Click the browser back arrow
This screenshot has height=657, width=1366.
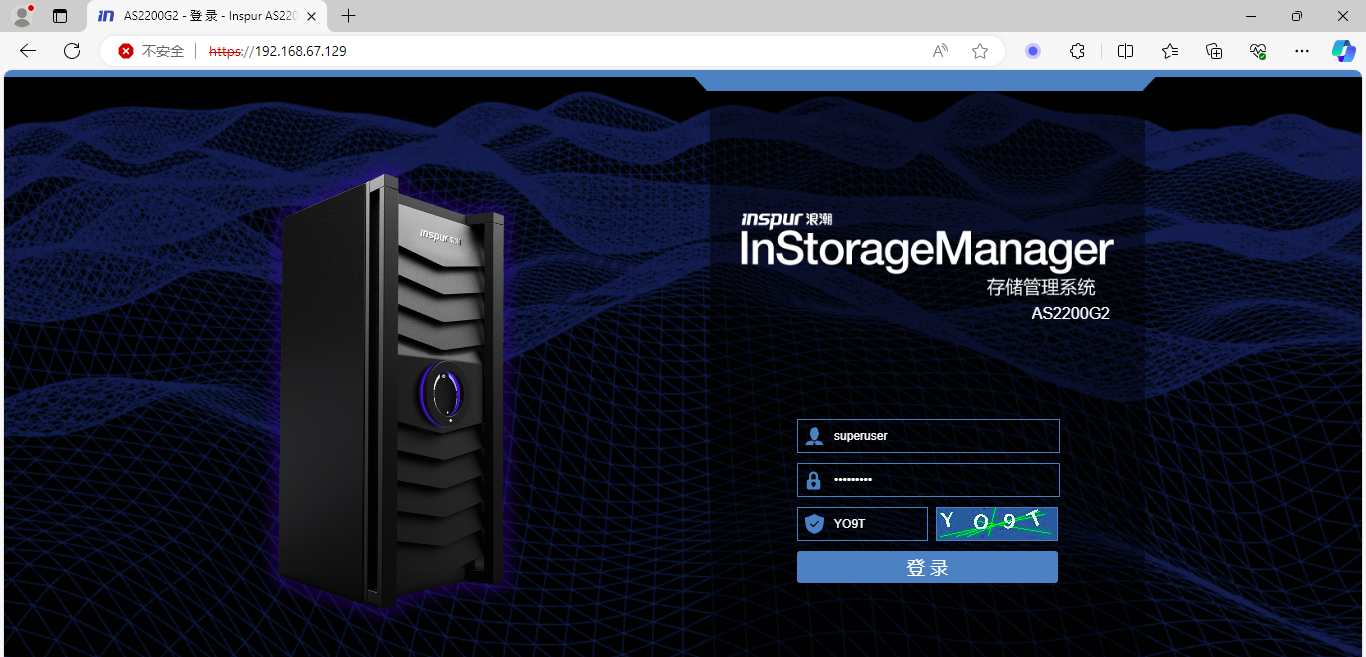28,51
